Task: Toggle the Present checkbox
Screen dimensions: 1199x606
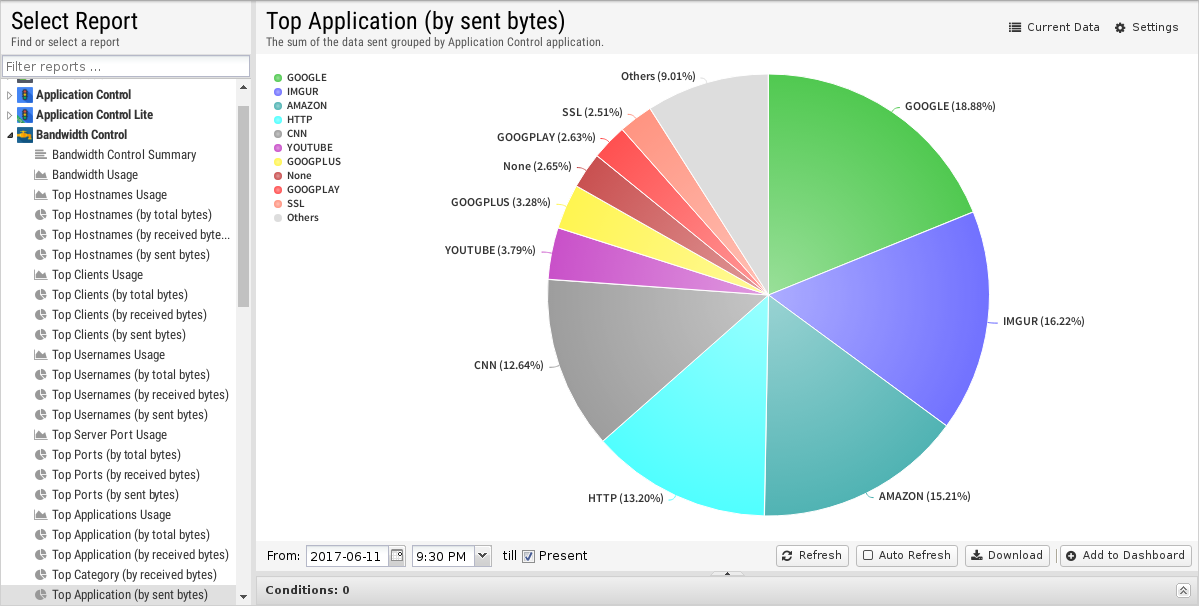Action: 528,556
